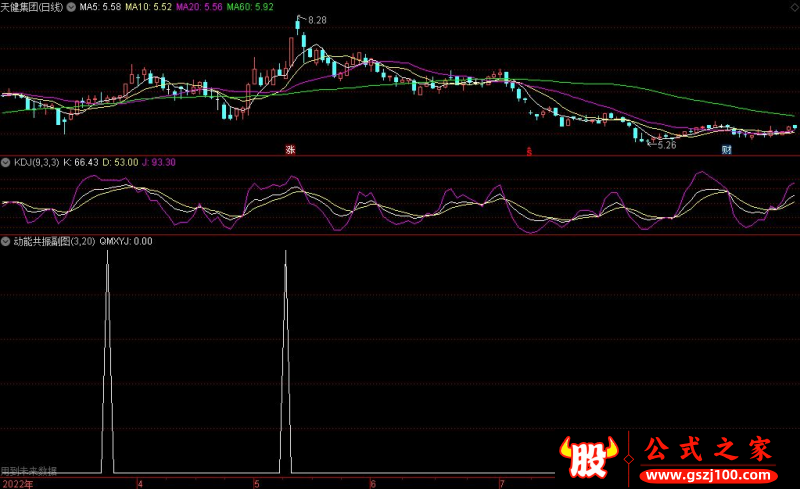Click the 涨 marker below the candlesticks

(x=290, y=150)
